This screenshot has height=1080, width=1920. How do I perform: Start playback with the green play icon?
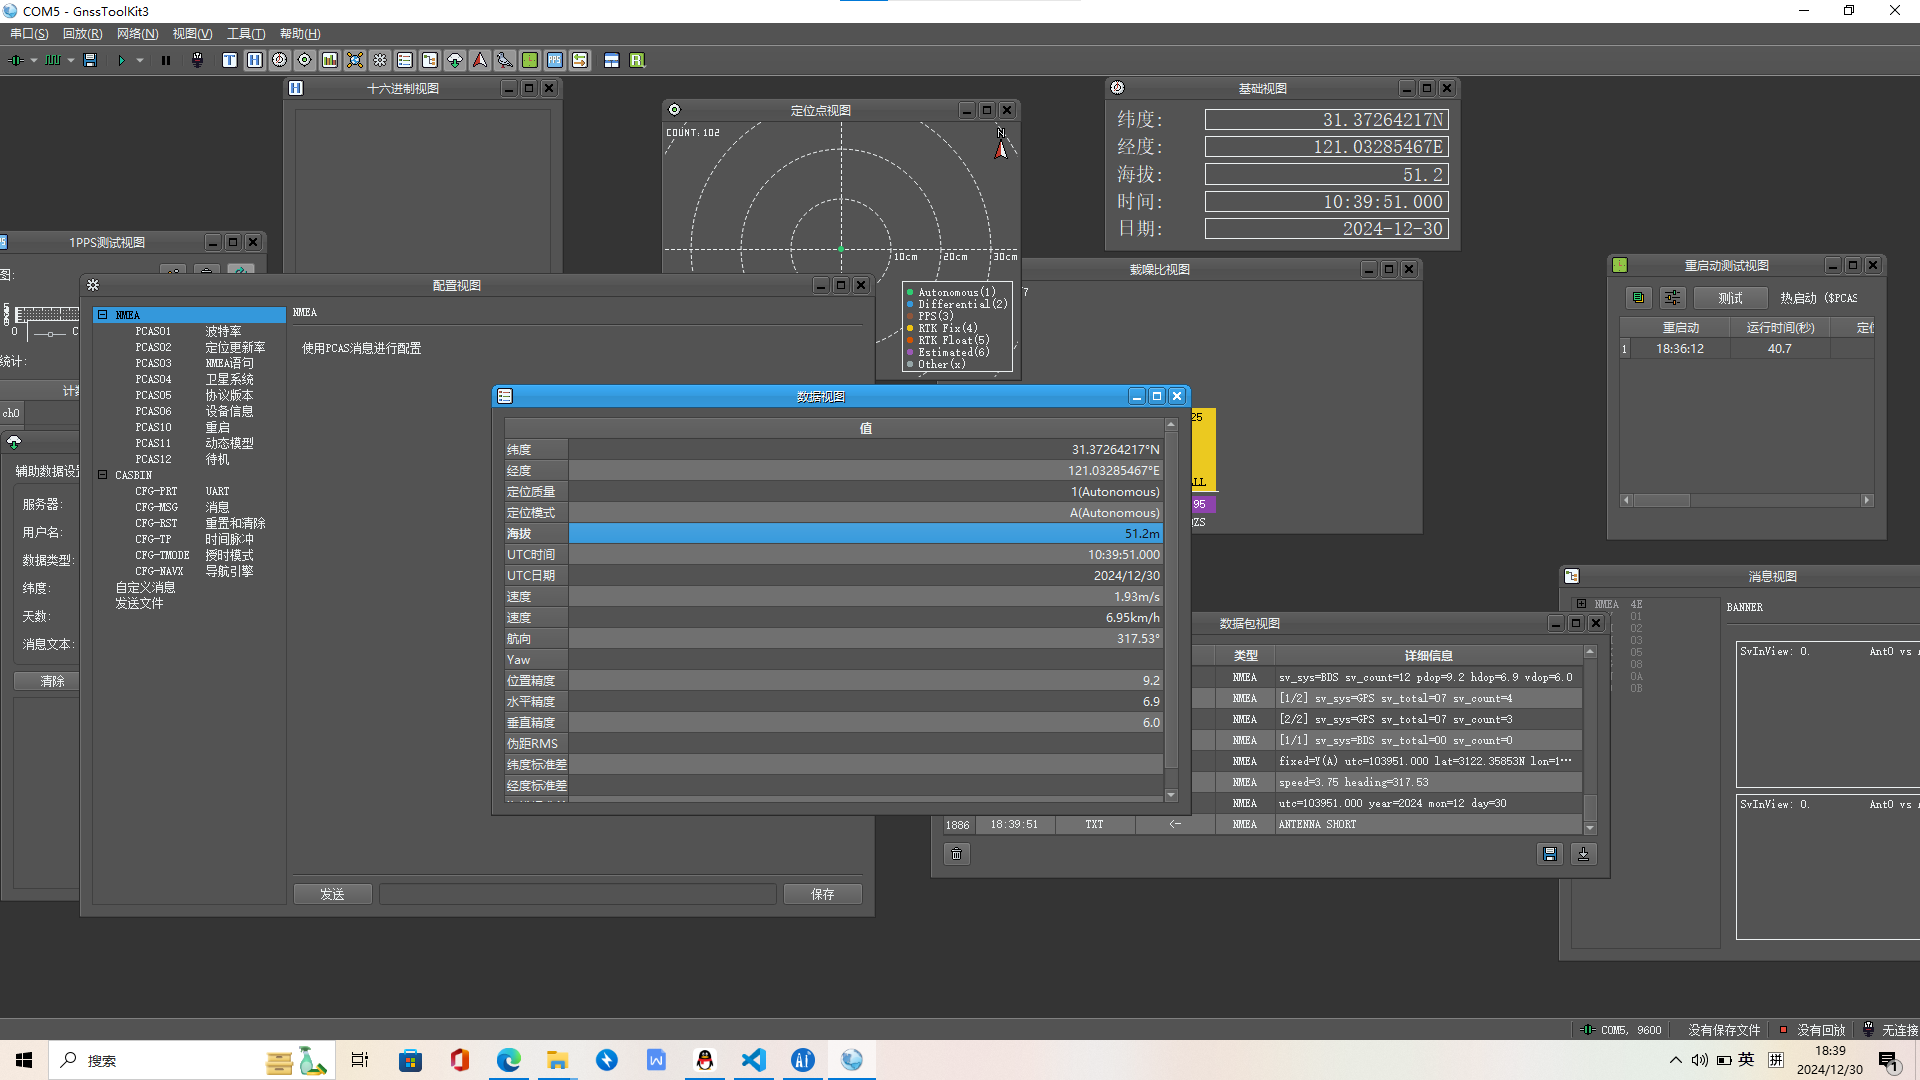click(x=121, y=61)
